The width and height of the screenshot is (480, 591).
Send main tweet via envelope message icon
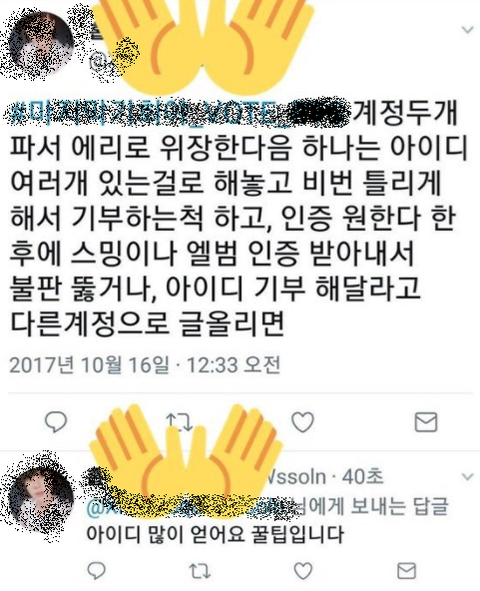(x=426, y=422)
